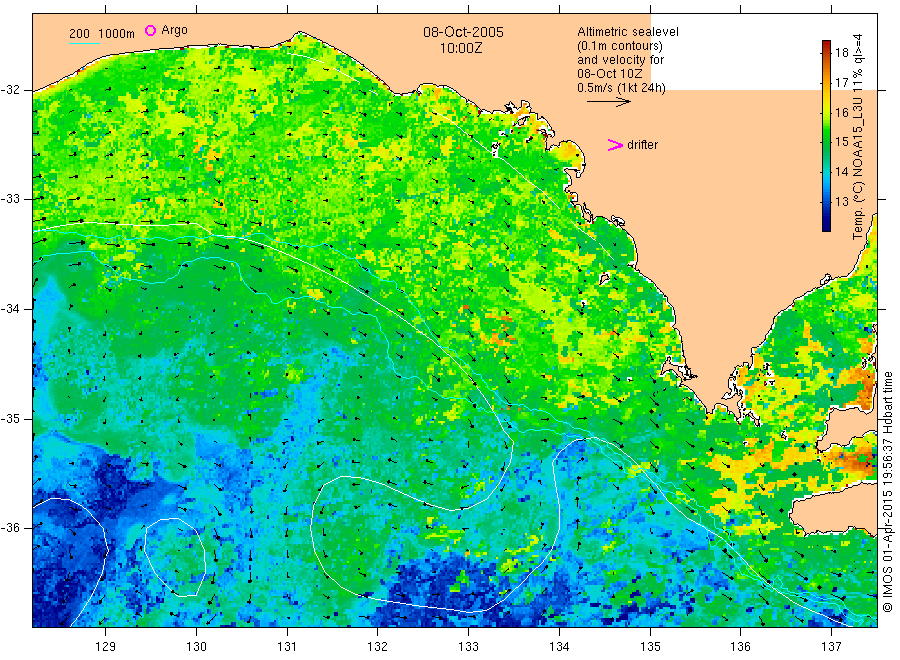This screenshot has height=660, width=900.
Task: Click the color bar value 13
Action: click(841, 201)
